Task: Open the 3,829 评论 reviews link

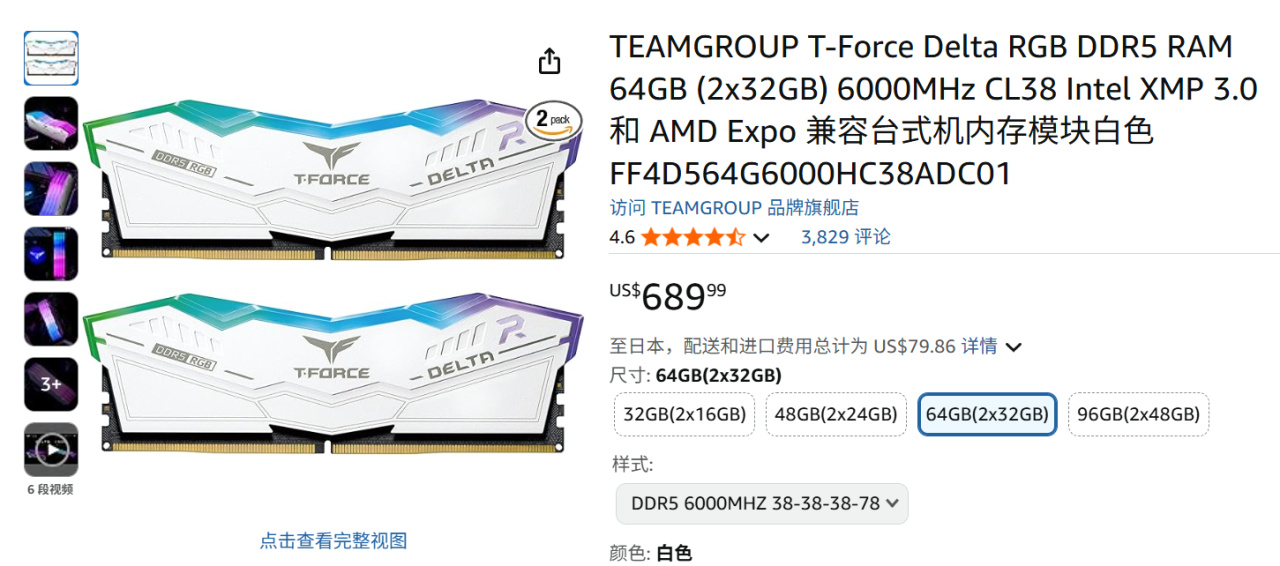Action: click(x=845, y=237)
